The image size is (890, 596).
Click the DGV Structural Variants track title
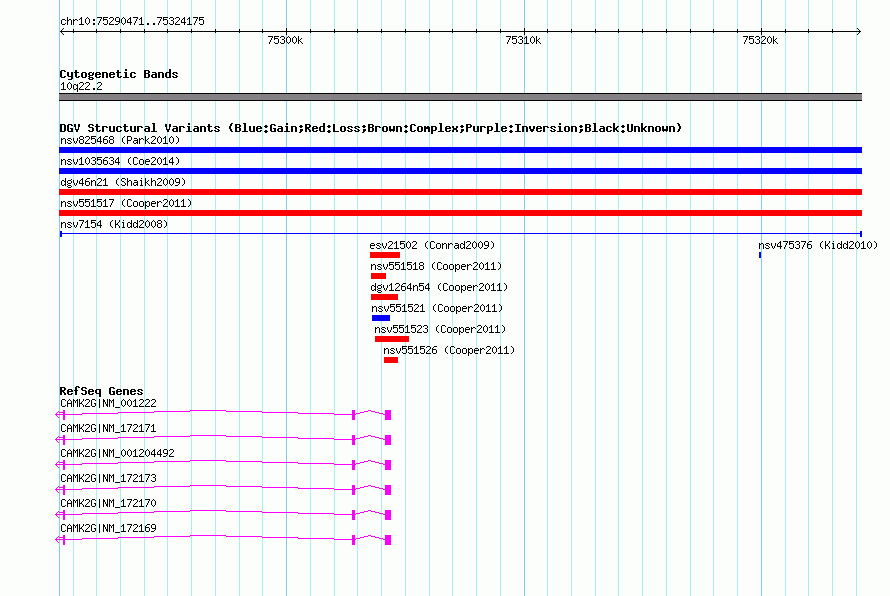click(x=371, y=128)
